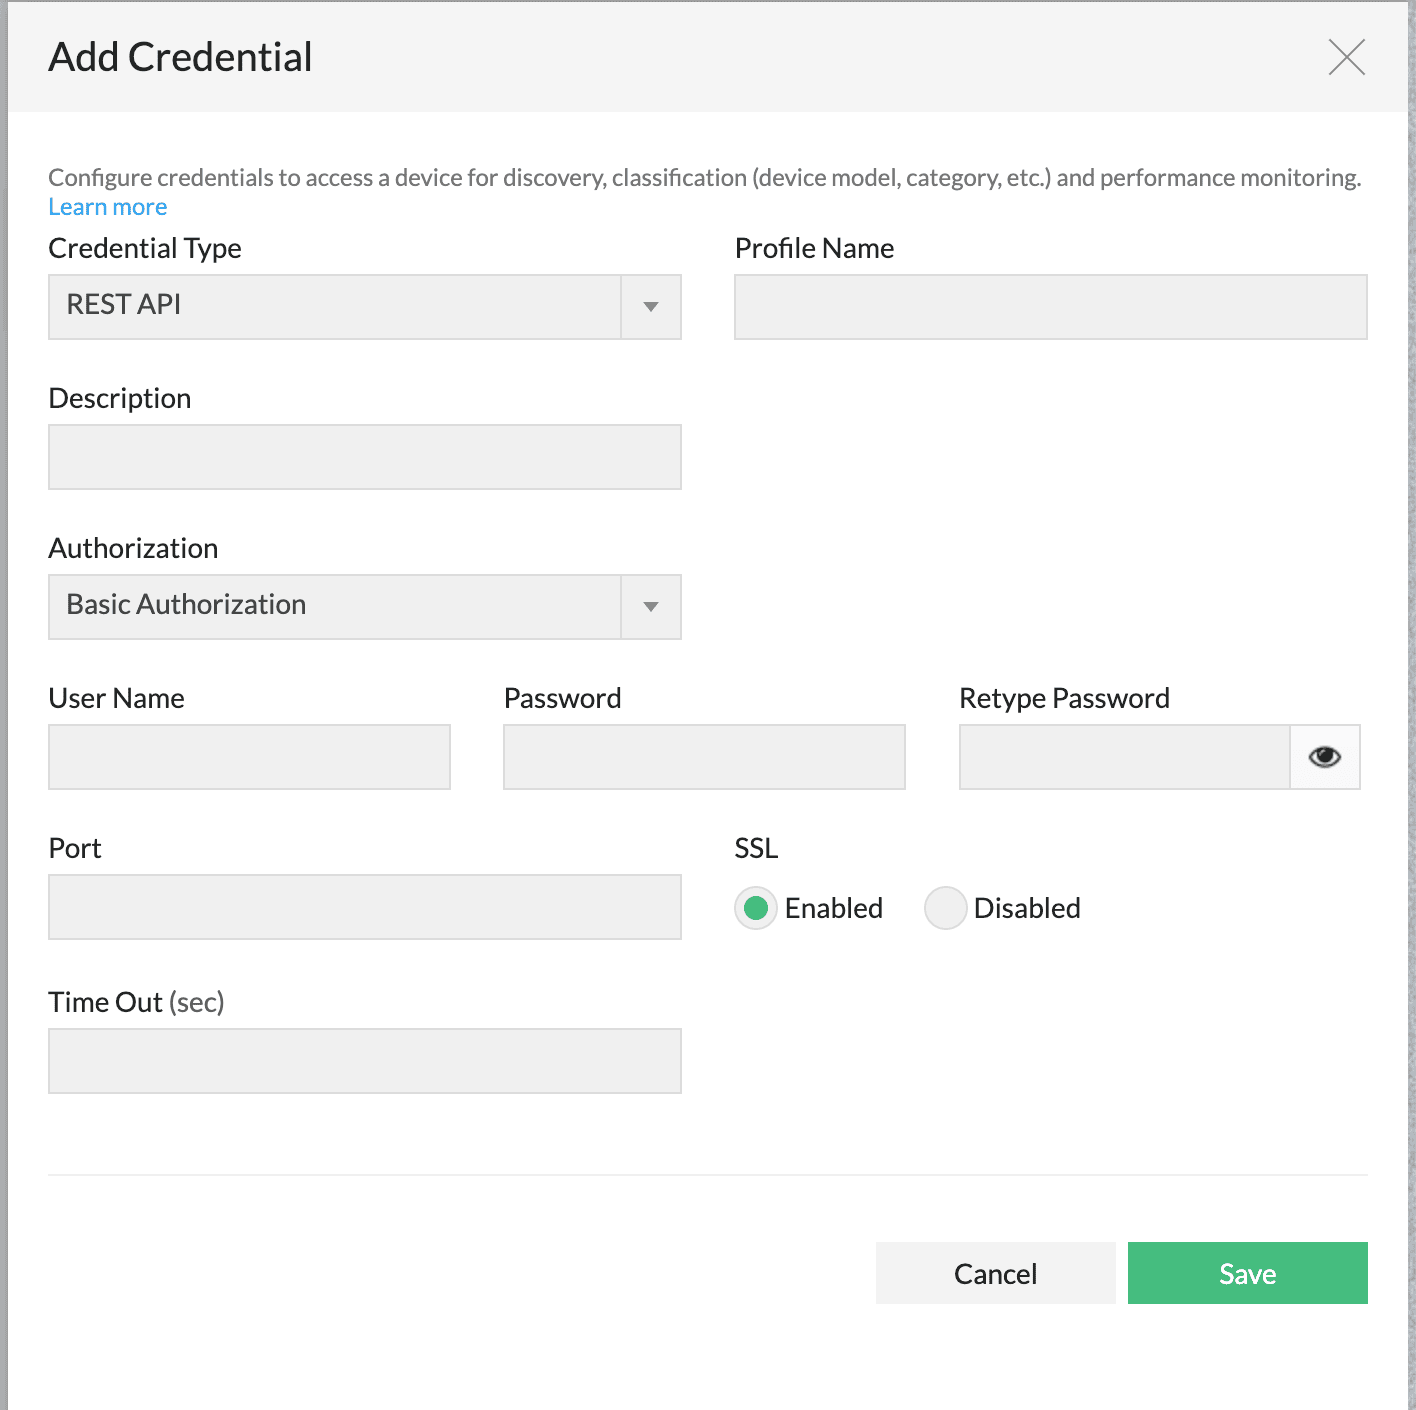Click the Save button
The height and width of the screenshot is (1410, 1416).
click(1247, 1273)
